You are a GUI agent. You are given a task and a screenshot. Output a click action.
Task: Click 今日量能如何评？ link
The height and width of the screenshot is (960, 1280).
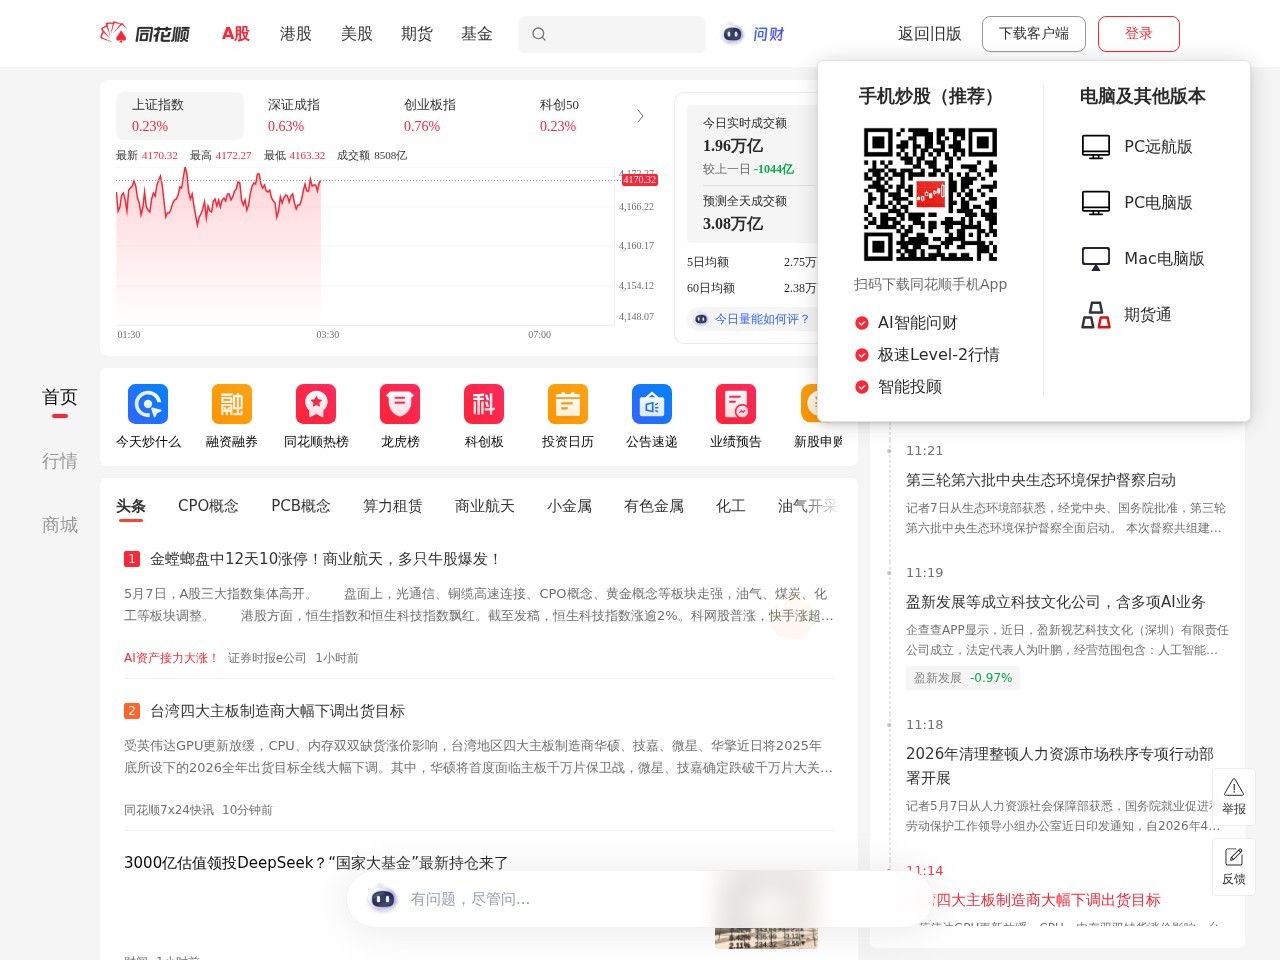click(x=762, y=319)
